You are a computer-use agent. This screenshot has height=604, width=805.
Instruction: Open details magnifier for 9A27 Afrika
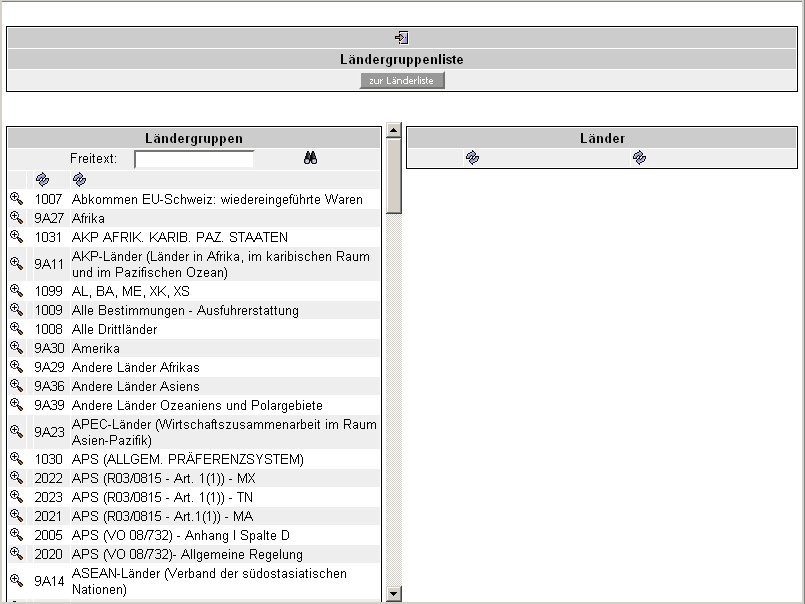(16, 218)
